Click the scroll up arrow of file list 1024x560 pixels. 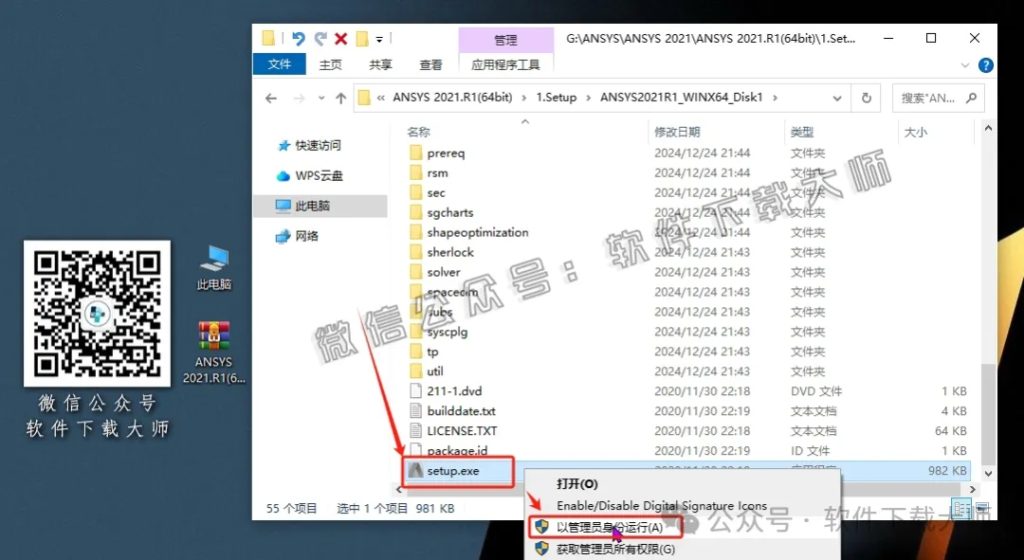pyautogui.click(x=988, y=129)
